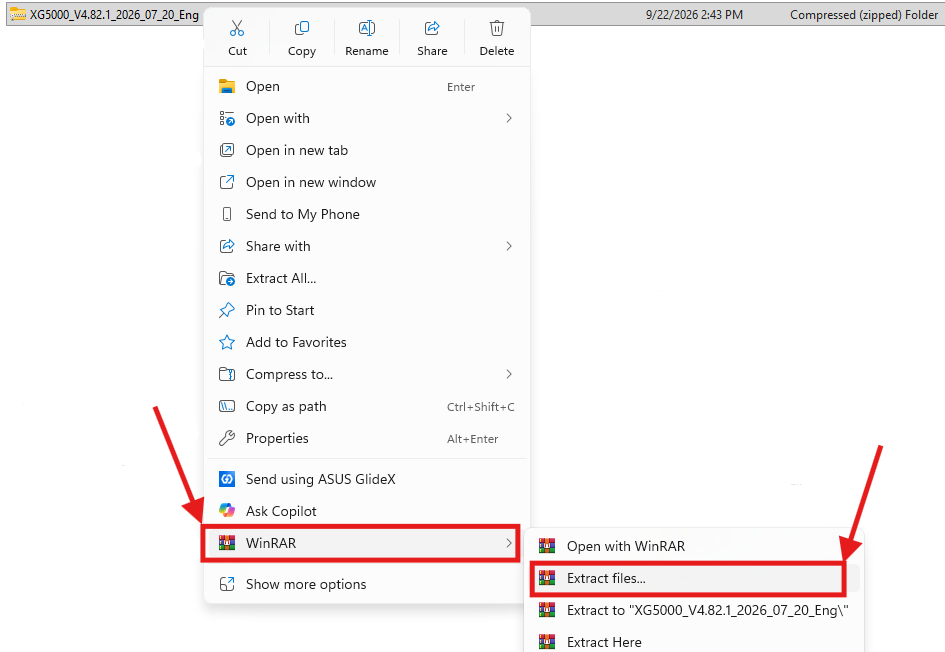The width and height of the screenshot is (945, 652).
Task: Click the wrench icon for Properties
Action: [227, 438]
